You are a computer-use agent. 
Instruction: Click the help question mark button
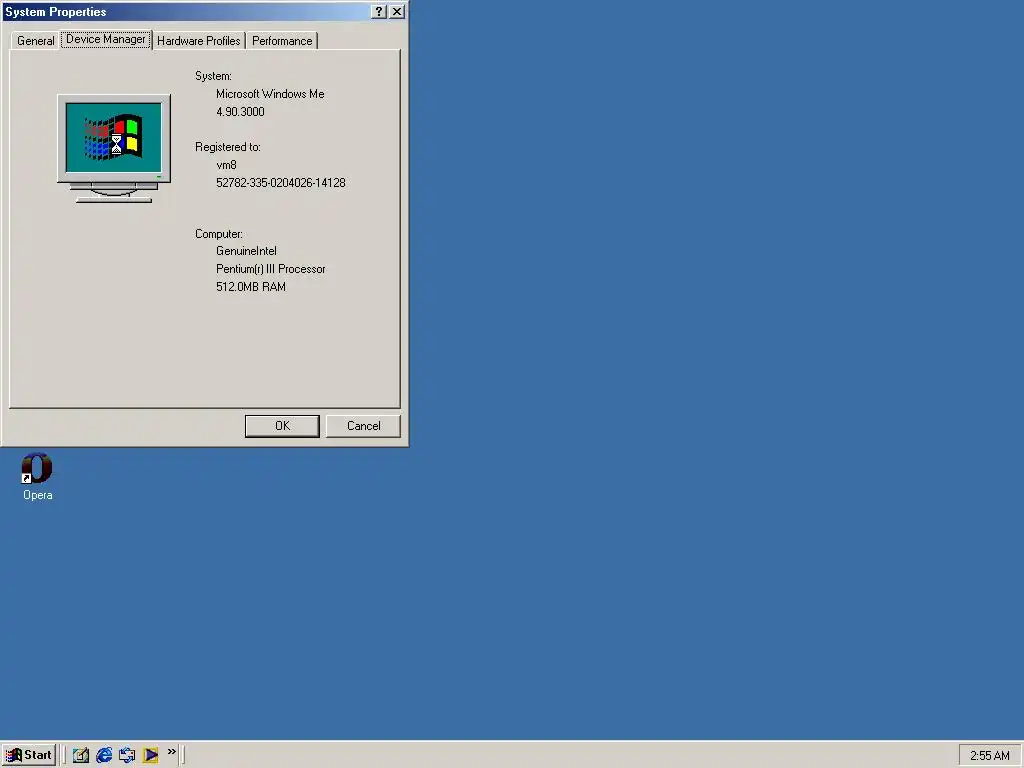(379, 12)
